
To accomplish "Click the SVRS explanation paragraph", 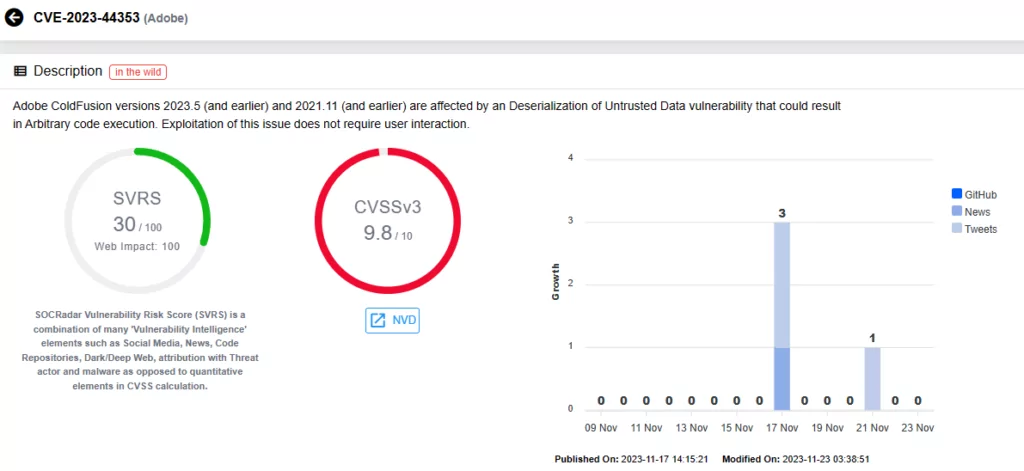I will click(x=138, y=350).
